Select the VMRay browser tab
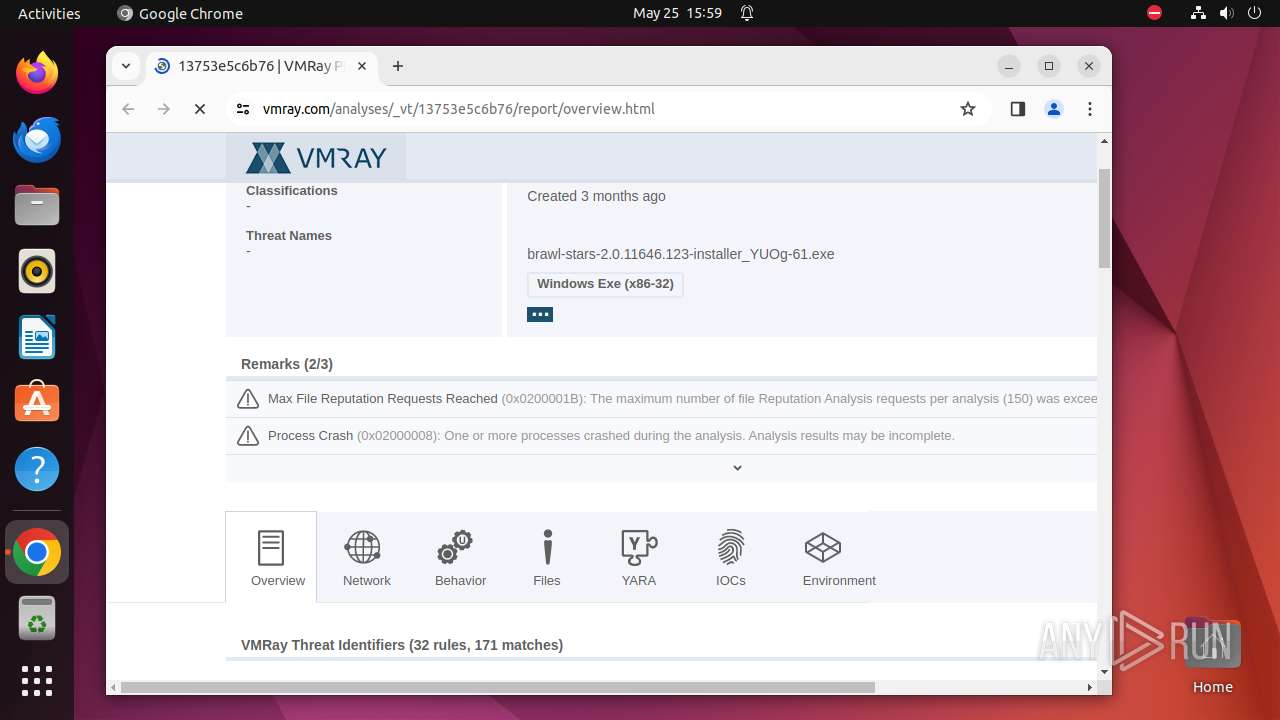Viewport: 1280px width, 720px height. (262, 66)
